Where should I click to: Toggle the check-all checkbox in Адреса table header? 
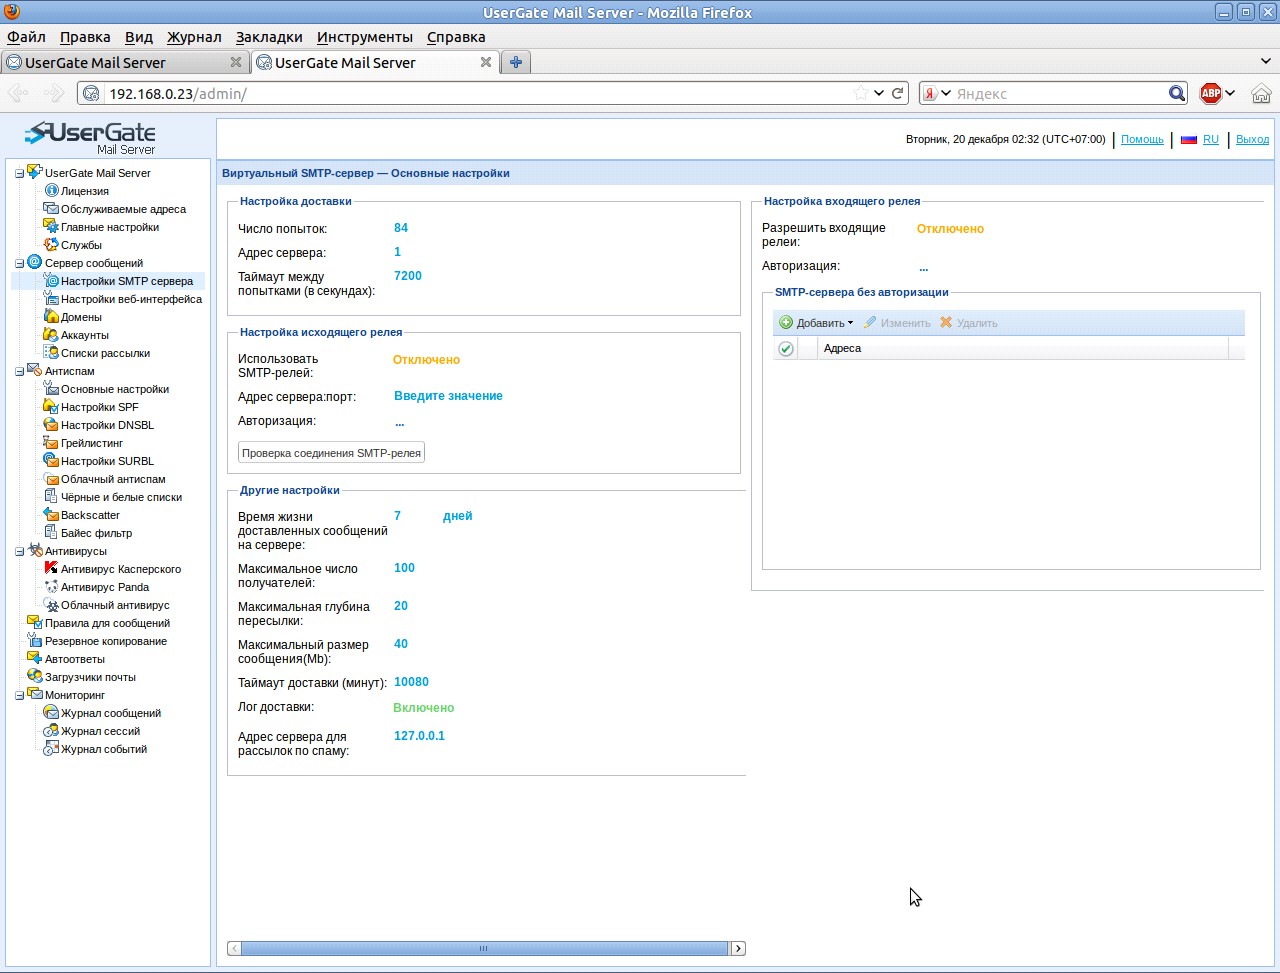coord(786,348)
